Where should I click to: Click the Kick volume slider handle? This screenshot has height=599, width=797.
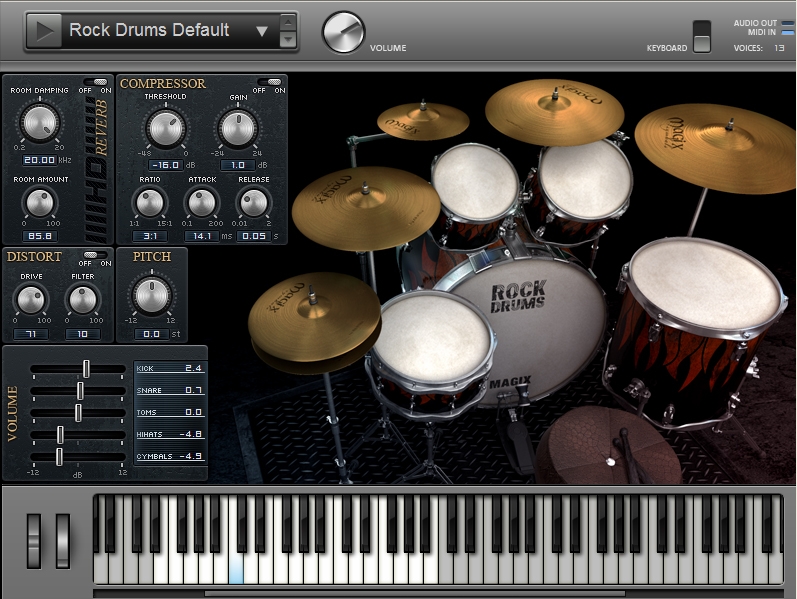(x=86, y=369)
